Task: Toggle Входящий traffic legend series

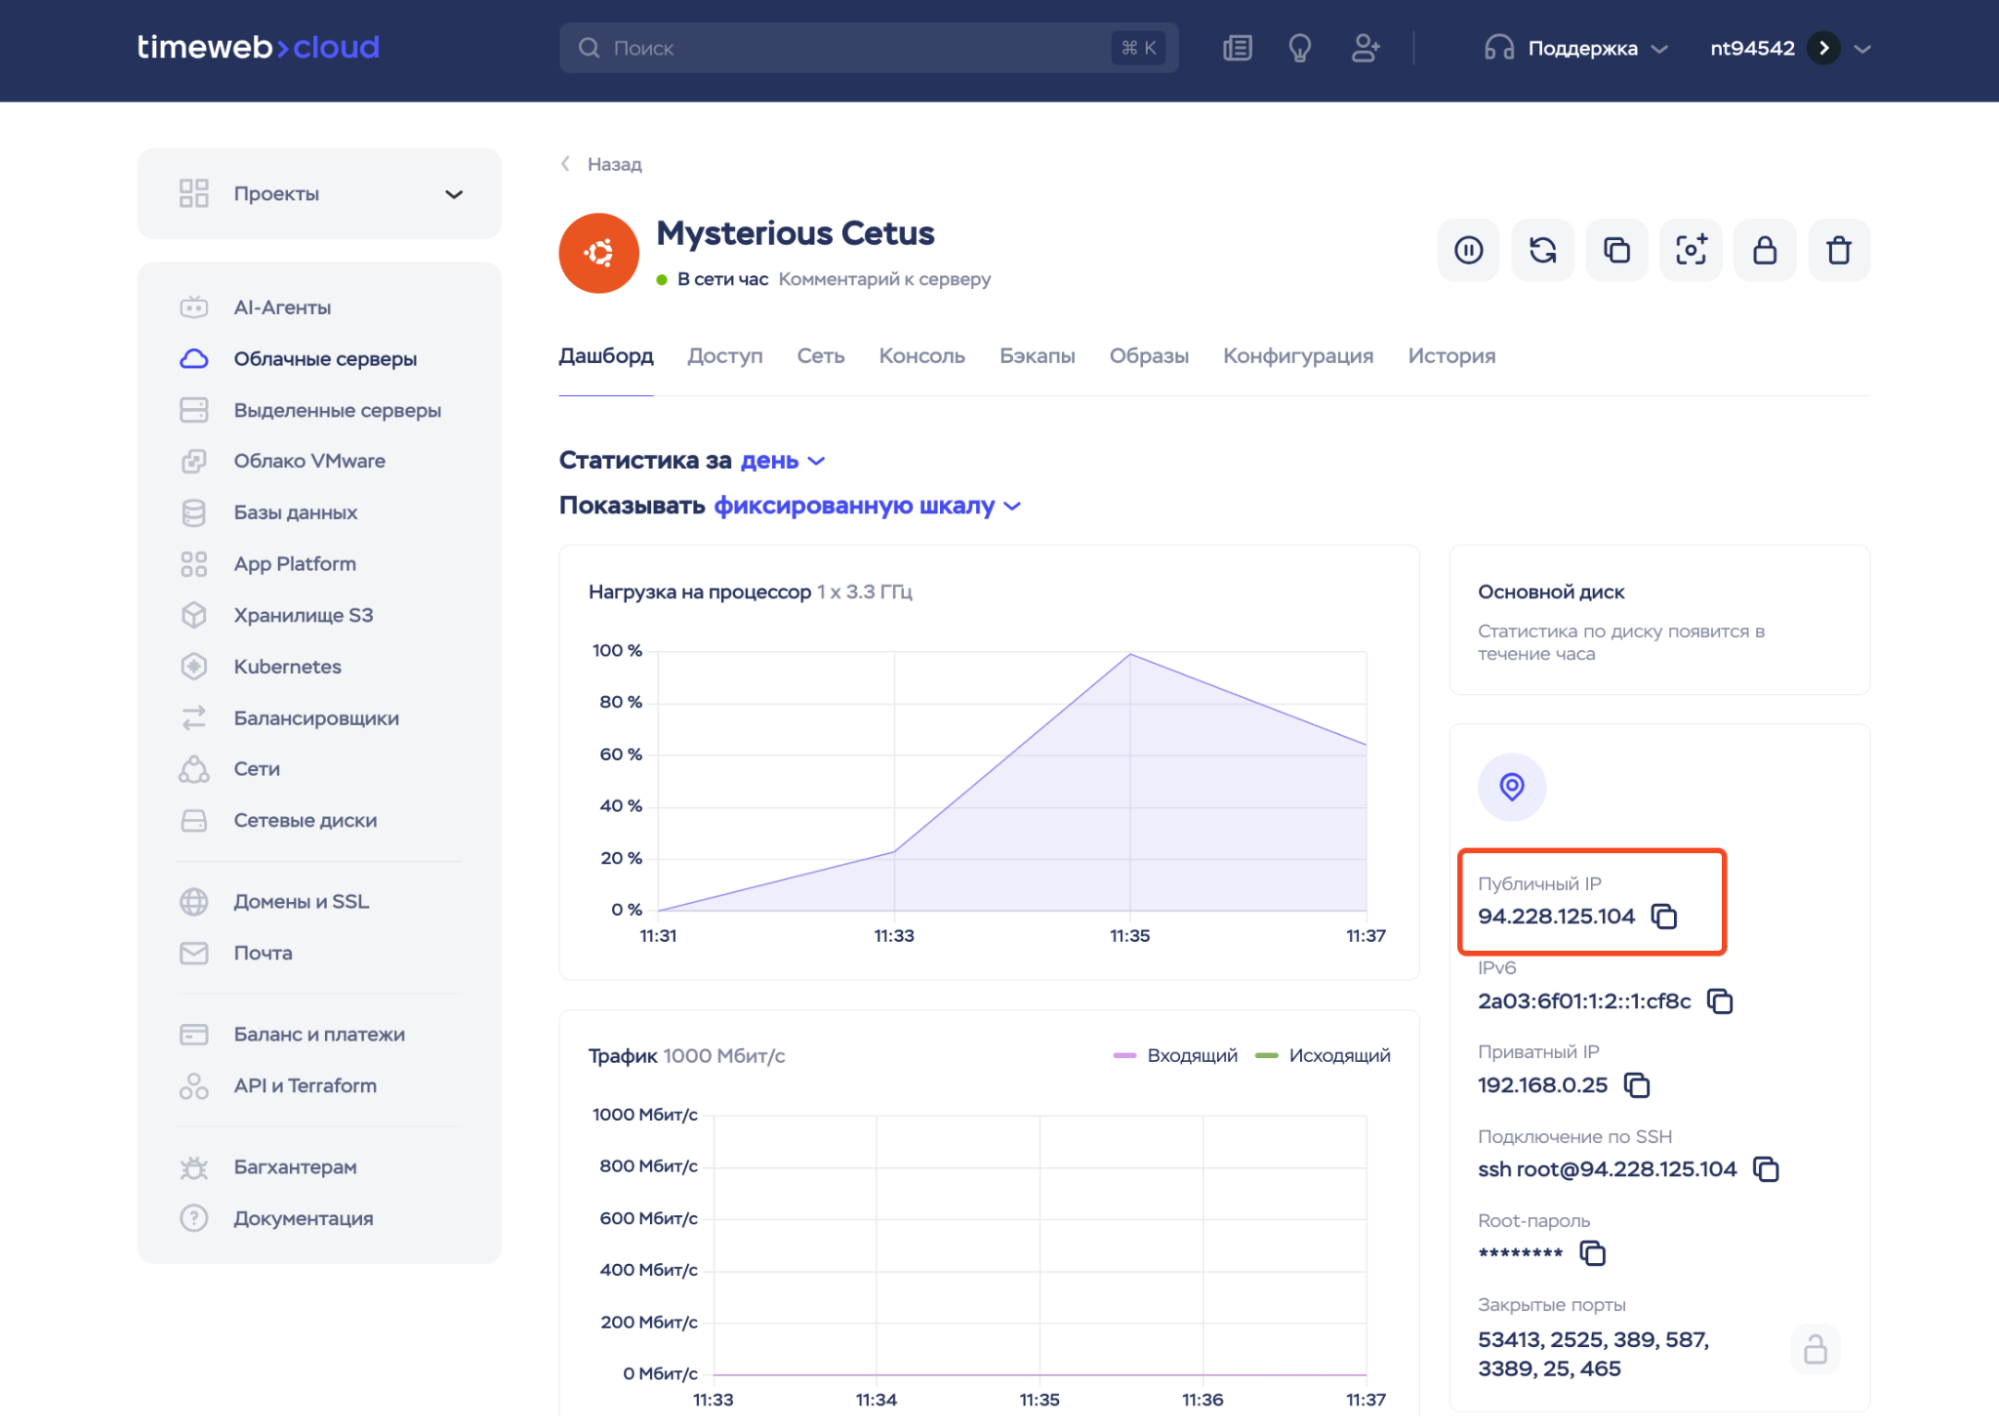Action: click(1191, 1055)
